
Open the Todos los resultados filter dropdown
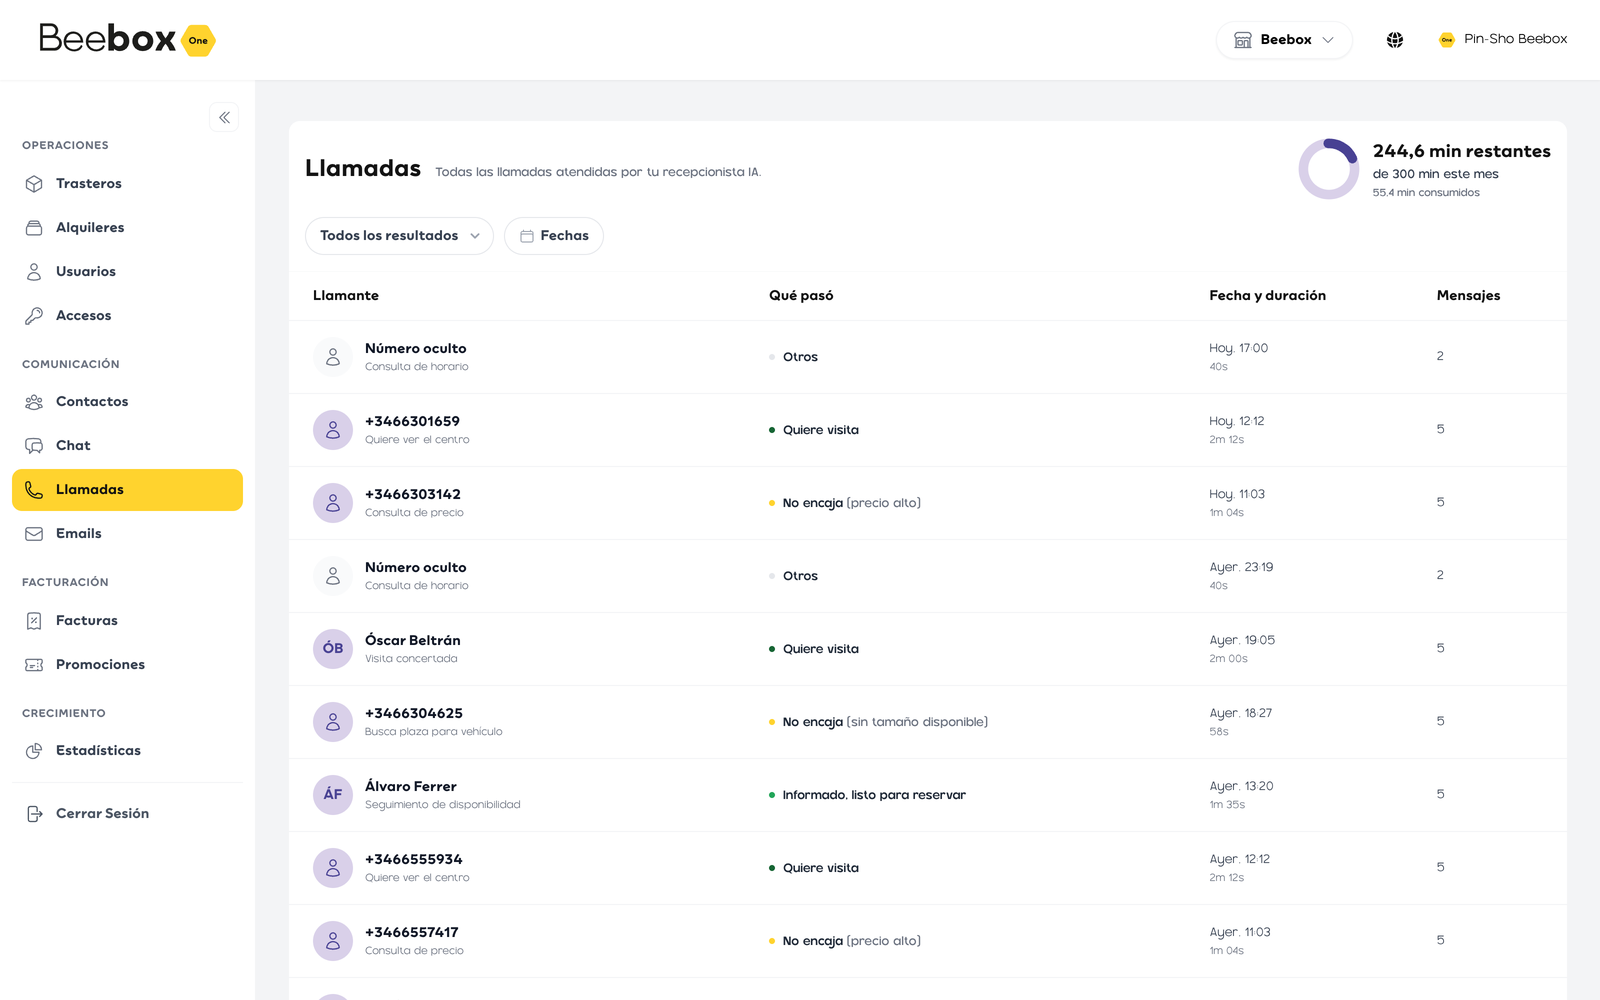(x=399, y=236)
